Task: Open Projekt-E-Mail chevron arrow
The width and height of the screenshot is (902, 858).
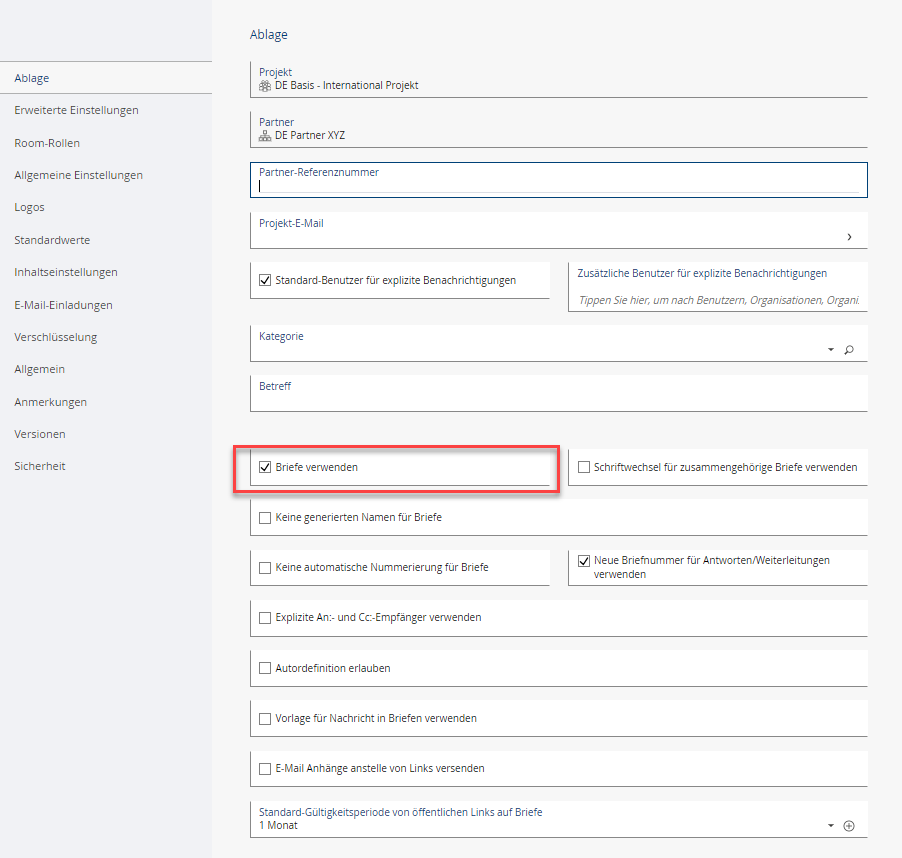Action: [849, 237]
